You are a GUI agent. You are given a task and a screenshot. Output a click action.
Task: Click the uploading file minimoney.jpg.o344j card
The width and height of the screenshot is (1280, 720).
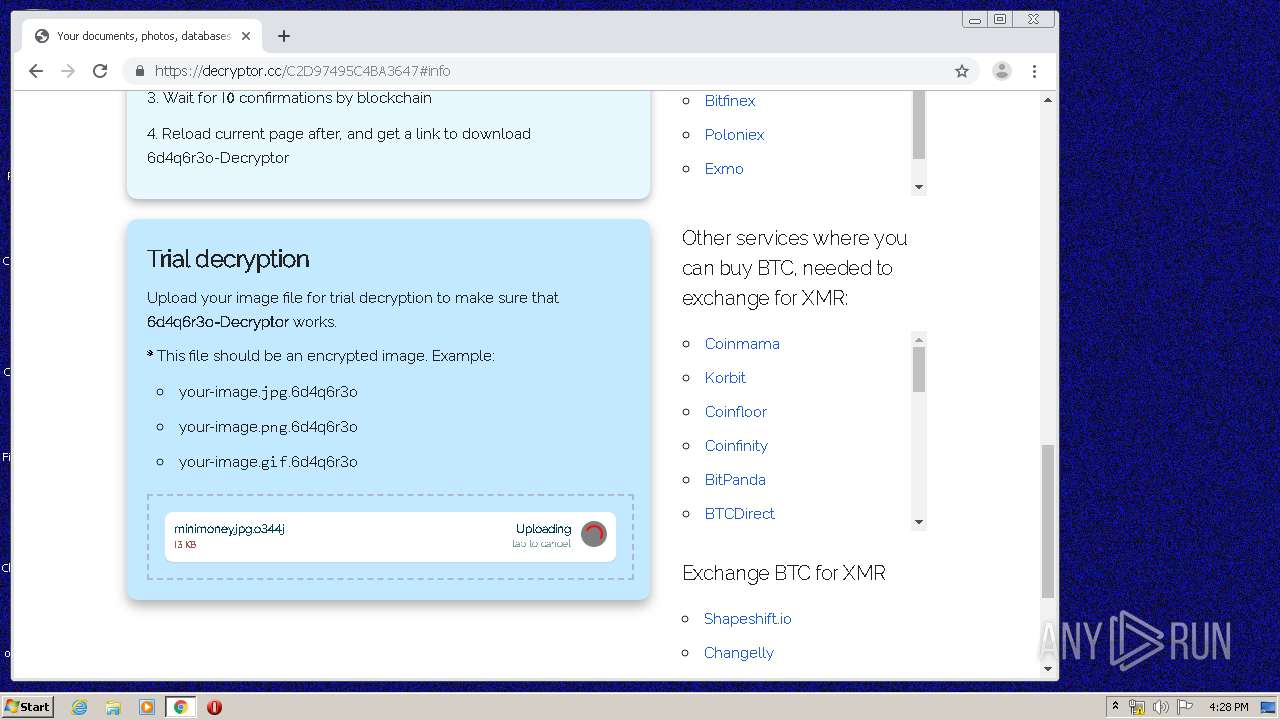click(x=390, y=537)
